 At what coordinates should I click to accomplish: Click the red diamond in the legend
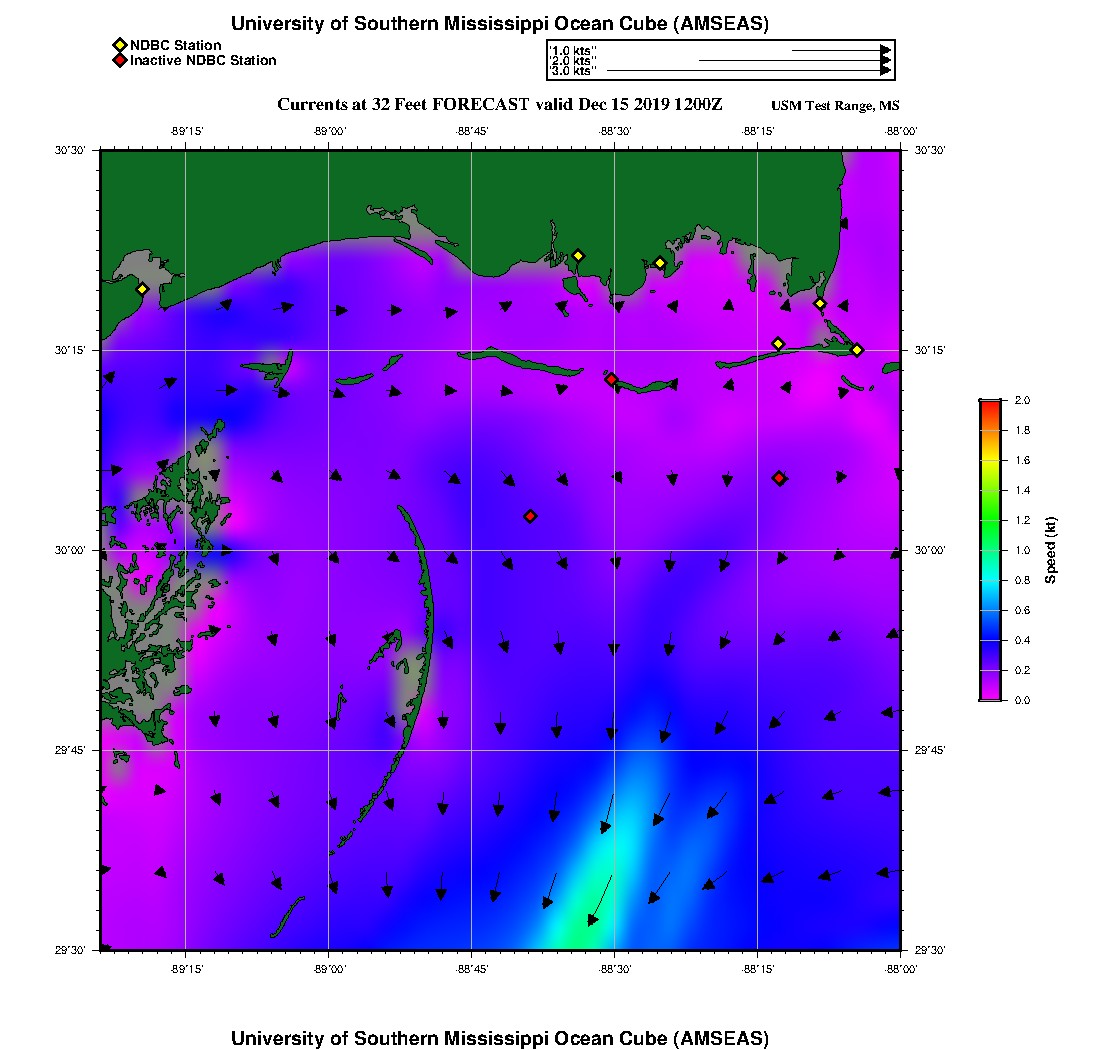(x=119, y=61)
